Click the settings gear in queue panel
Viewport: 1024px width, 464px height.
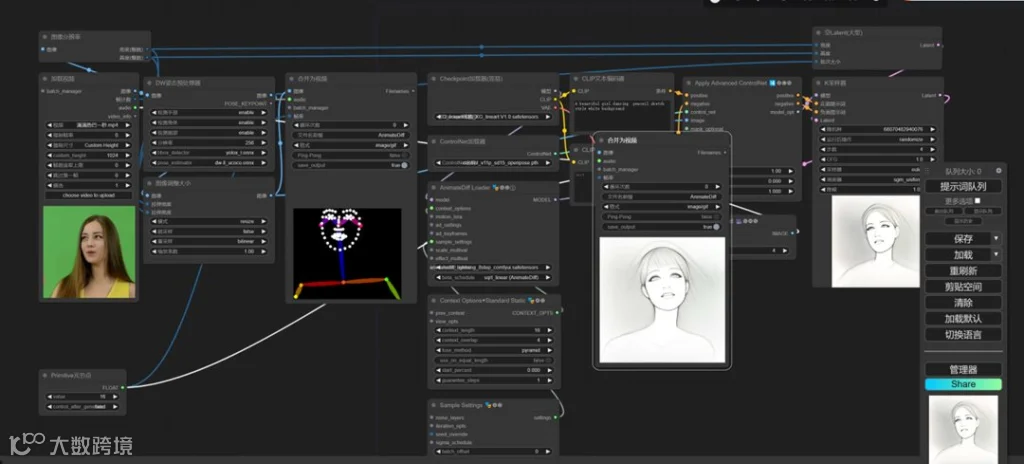click(x=997, y=171)
